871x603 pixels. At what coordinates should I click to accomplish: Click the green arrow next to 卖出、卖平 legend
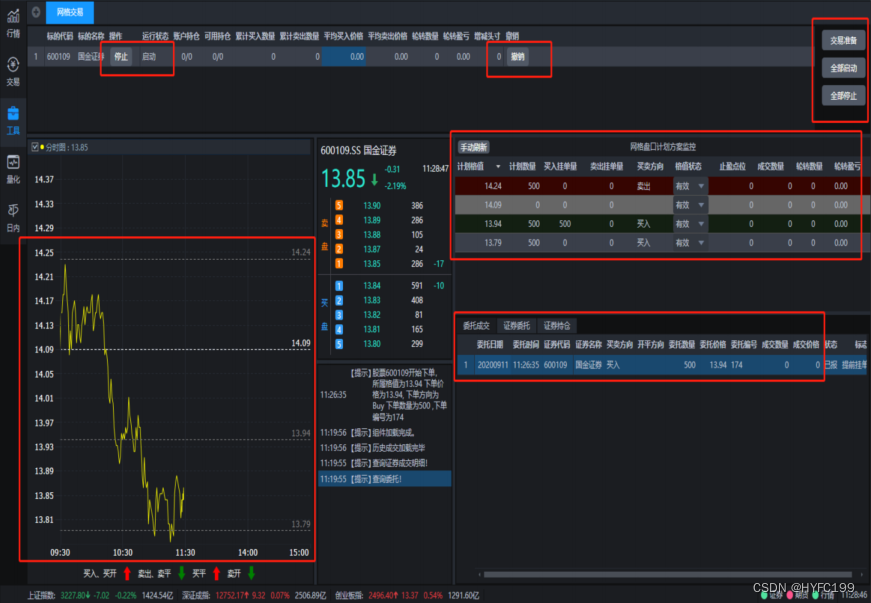coord(182,573)
